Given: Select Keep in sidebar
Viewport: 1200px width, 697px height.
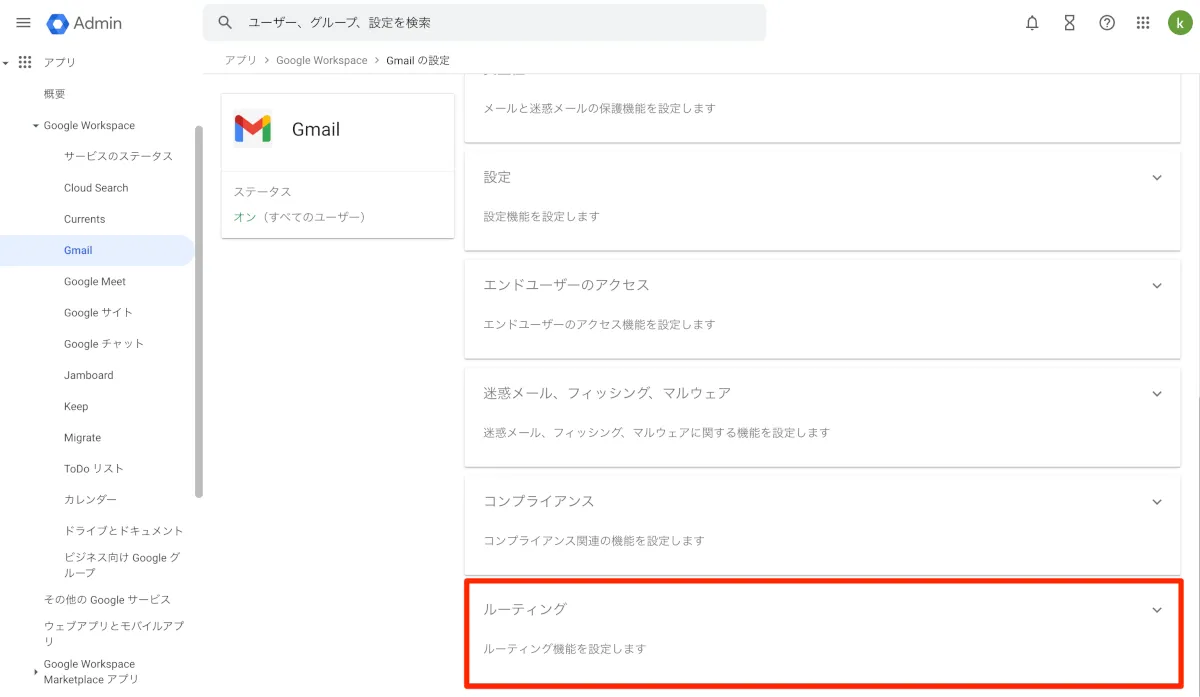Looking at the screenshot, I should [x=76, y=407].
